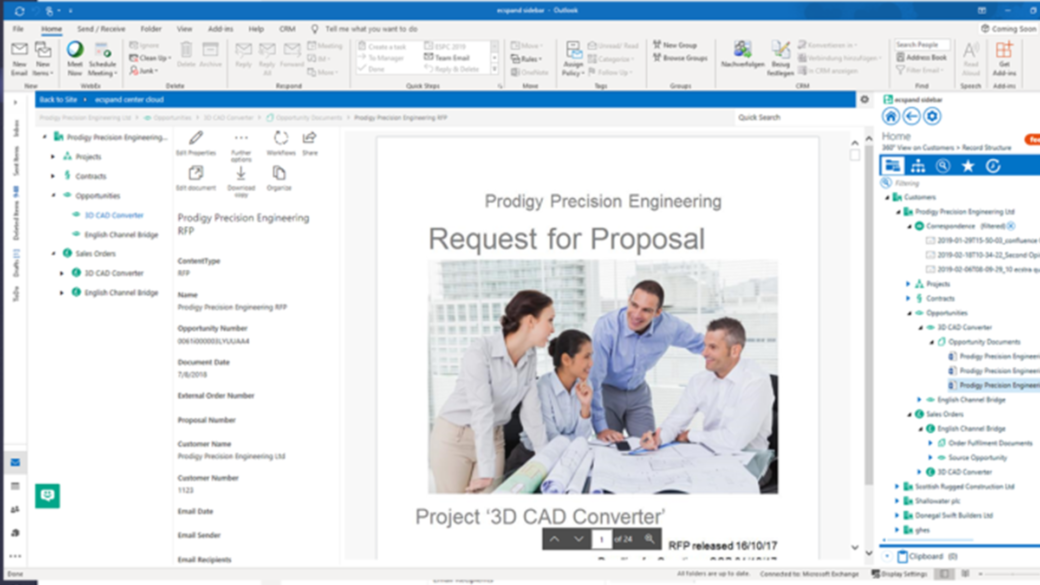The height and width of the screenshot is (585, 1040).
Task: Open the CRM ribbon tab
Action: tap(287, 29)
